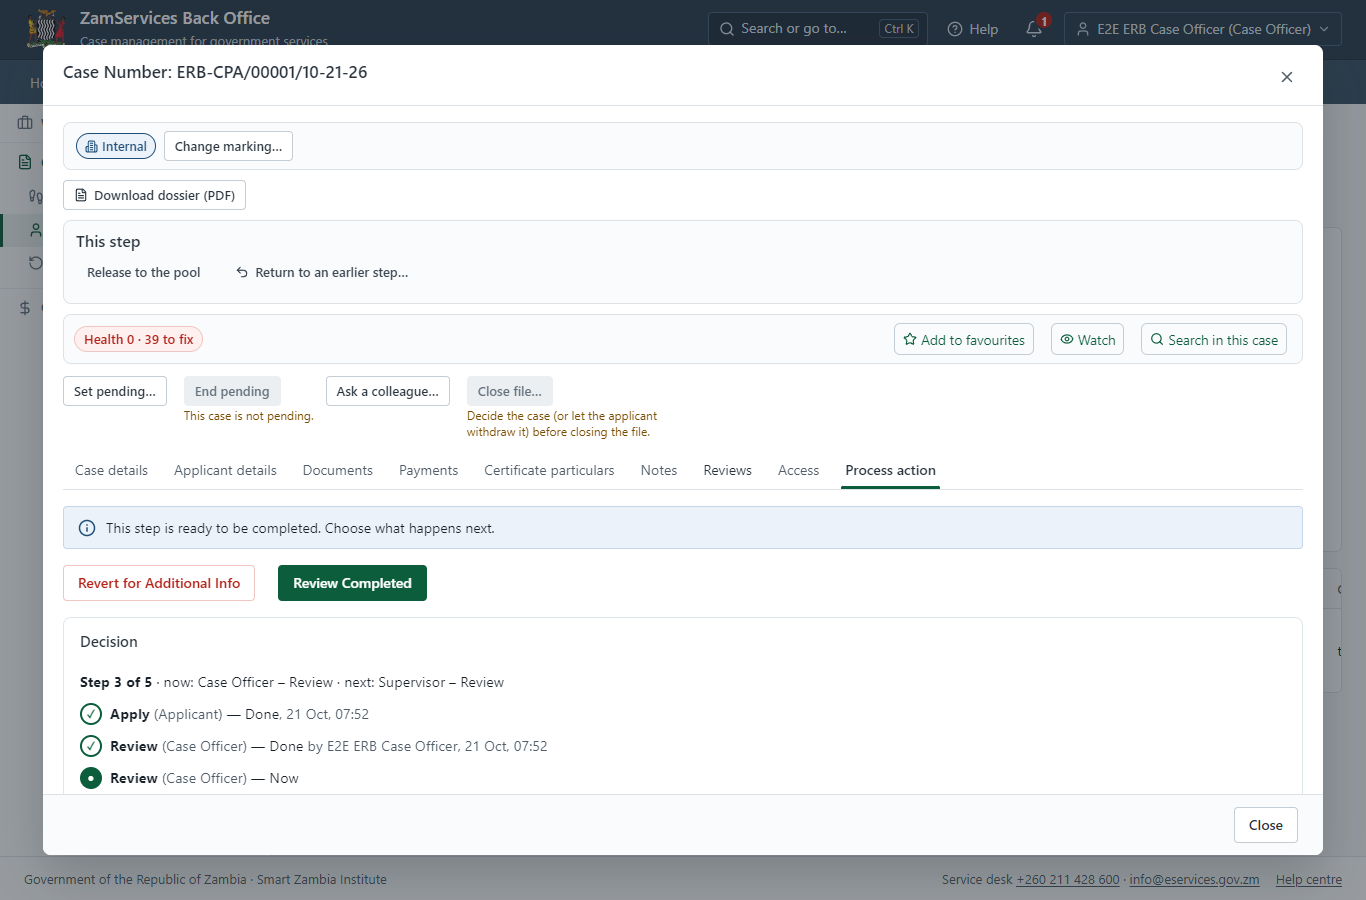Add this case to favourites
Screen dimensions: 1366x900
tap(964, 339)
